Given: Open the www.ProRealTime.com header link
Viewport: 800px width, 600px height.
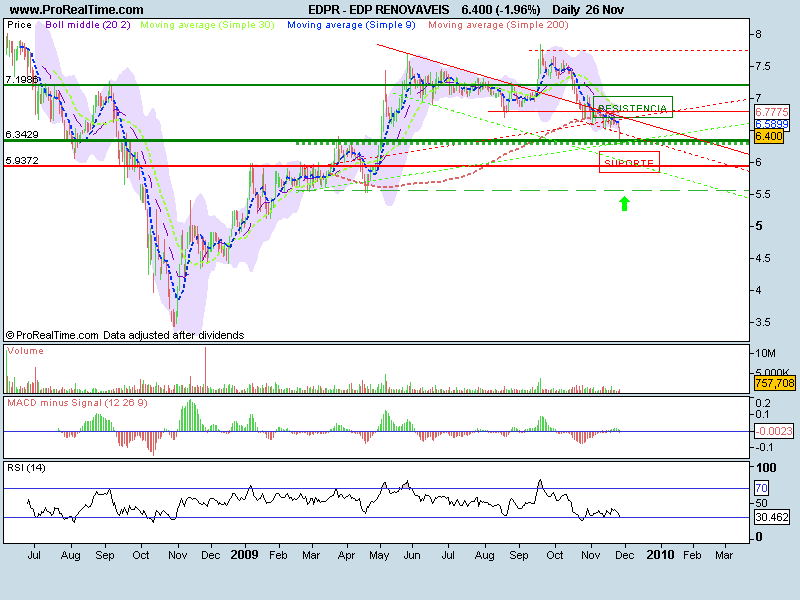Looking at the screenshot, I should [x=77, y=10].
